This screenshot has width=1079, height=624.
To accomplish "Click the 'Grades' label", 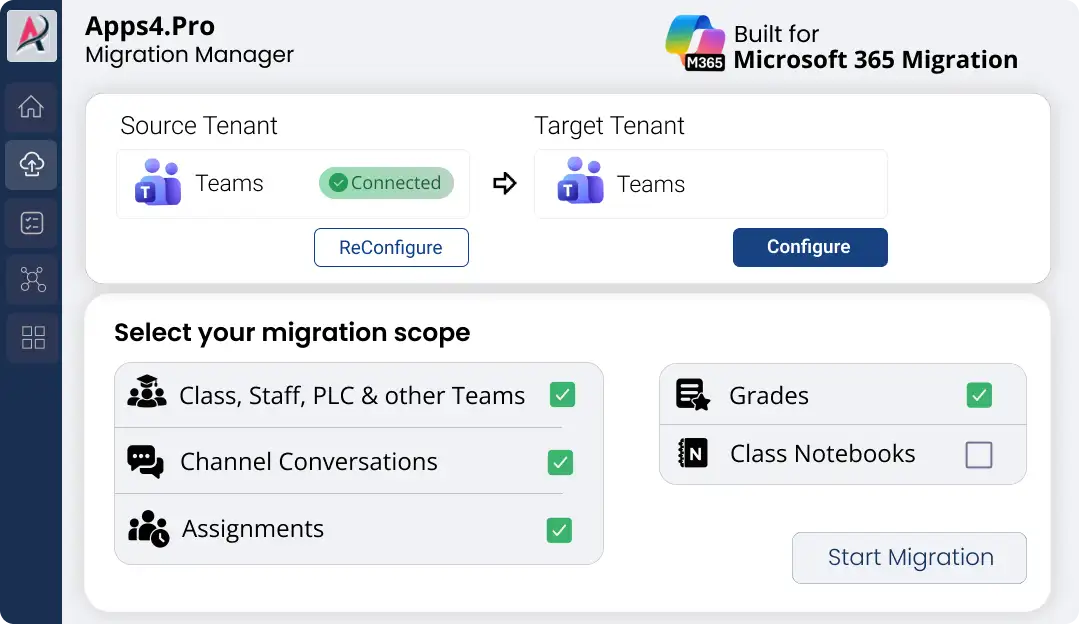I will click(769, 396).
